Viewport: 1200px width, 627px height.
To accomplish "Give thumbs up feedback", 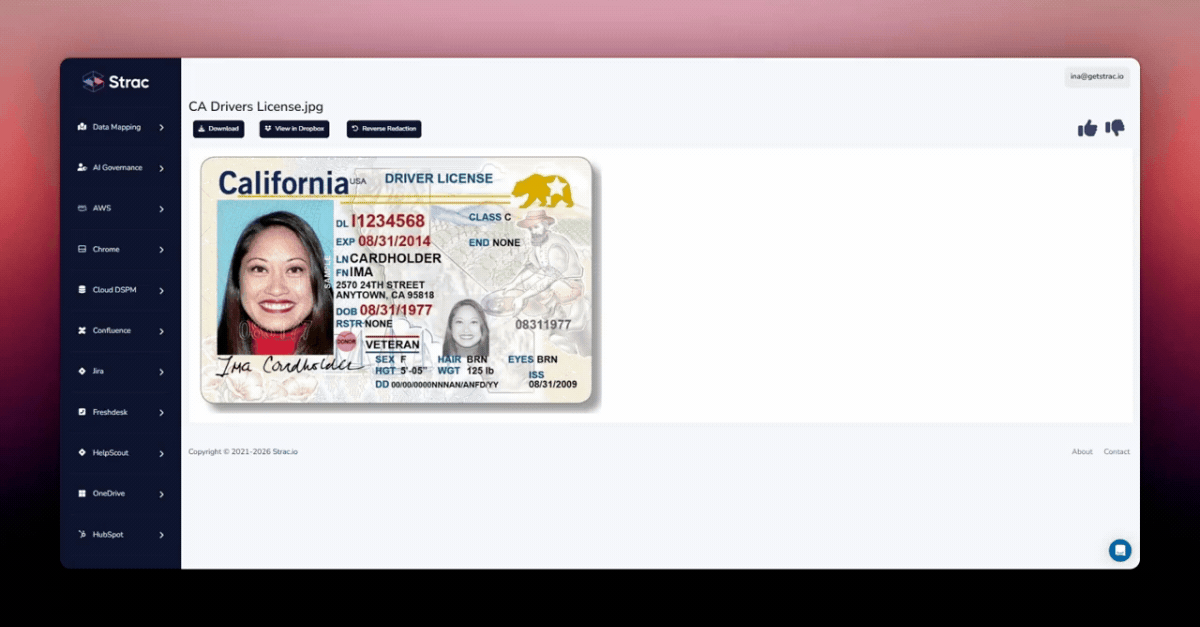I will click(1087, 128).
